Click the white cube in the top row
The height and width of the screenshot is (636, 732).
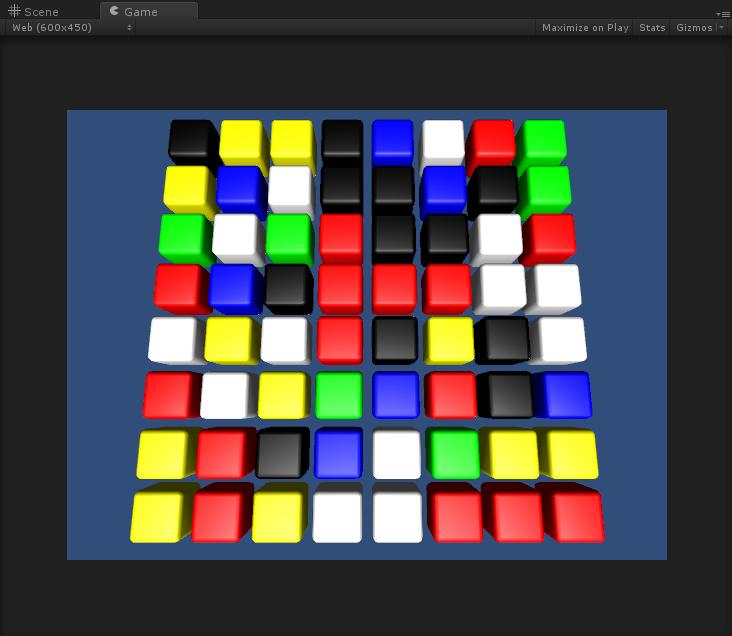(x=442, y=140)
